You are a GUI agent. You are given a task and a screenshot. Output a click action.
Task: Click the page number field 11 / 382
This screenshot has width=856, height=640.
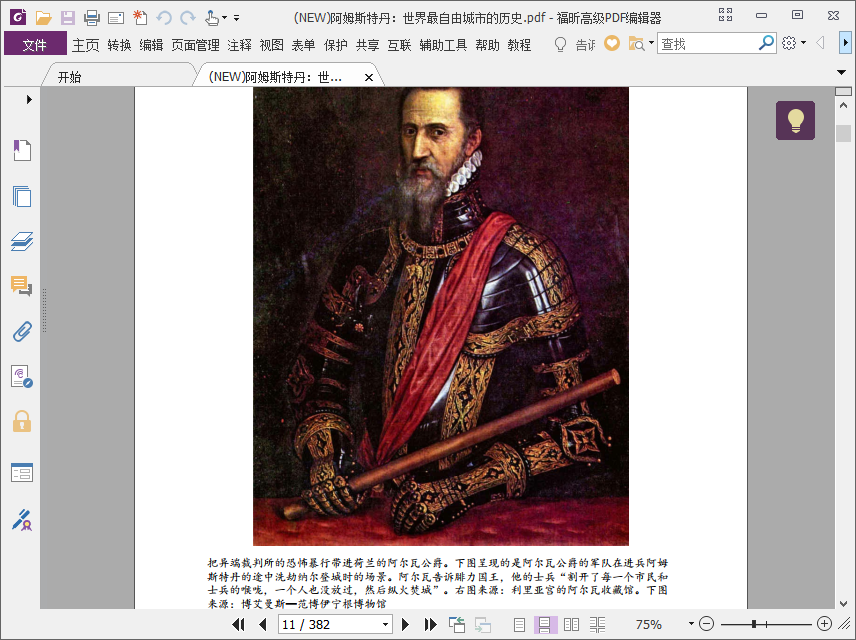(329, 624)
